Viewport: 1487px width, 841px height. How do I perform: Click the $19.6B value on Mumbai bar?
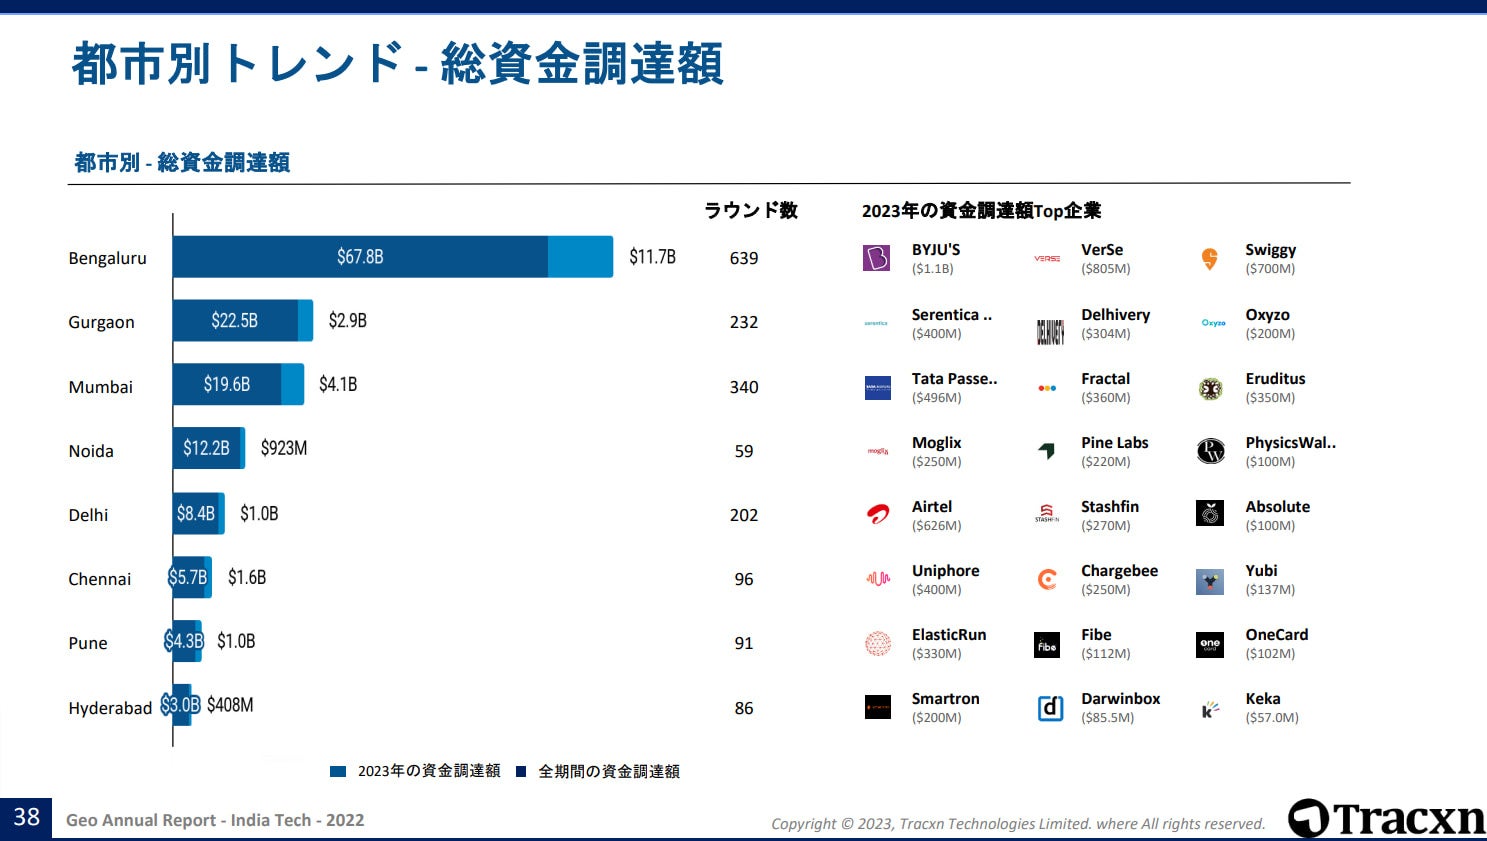[x=227, y=385]
